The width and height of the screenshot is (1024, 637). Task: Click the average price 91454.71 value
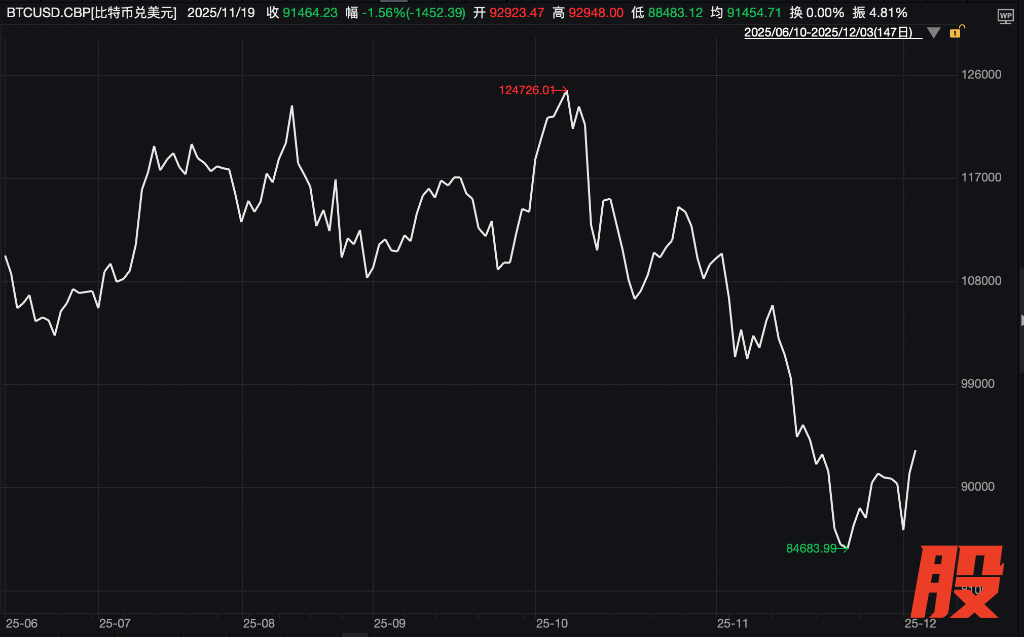click(754, 13)
